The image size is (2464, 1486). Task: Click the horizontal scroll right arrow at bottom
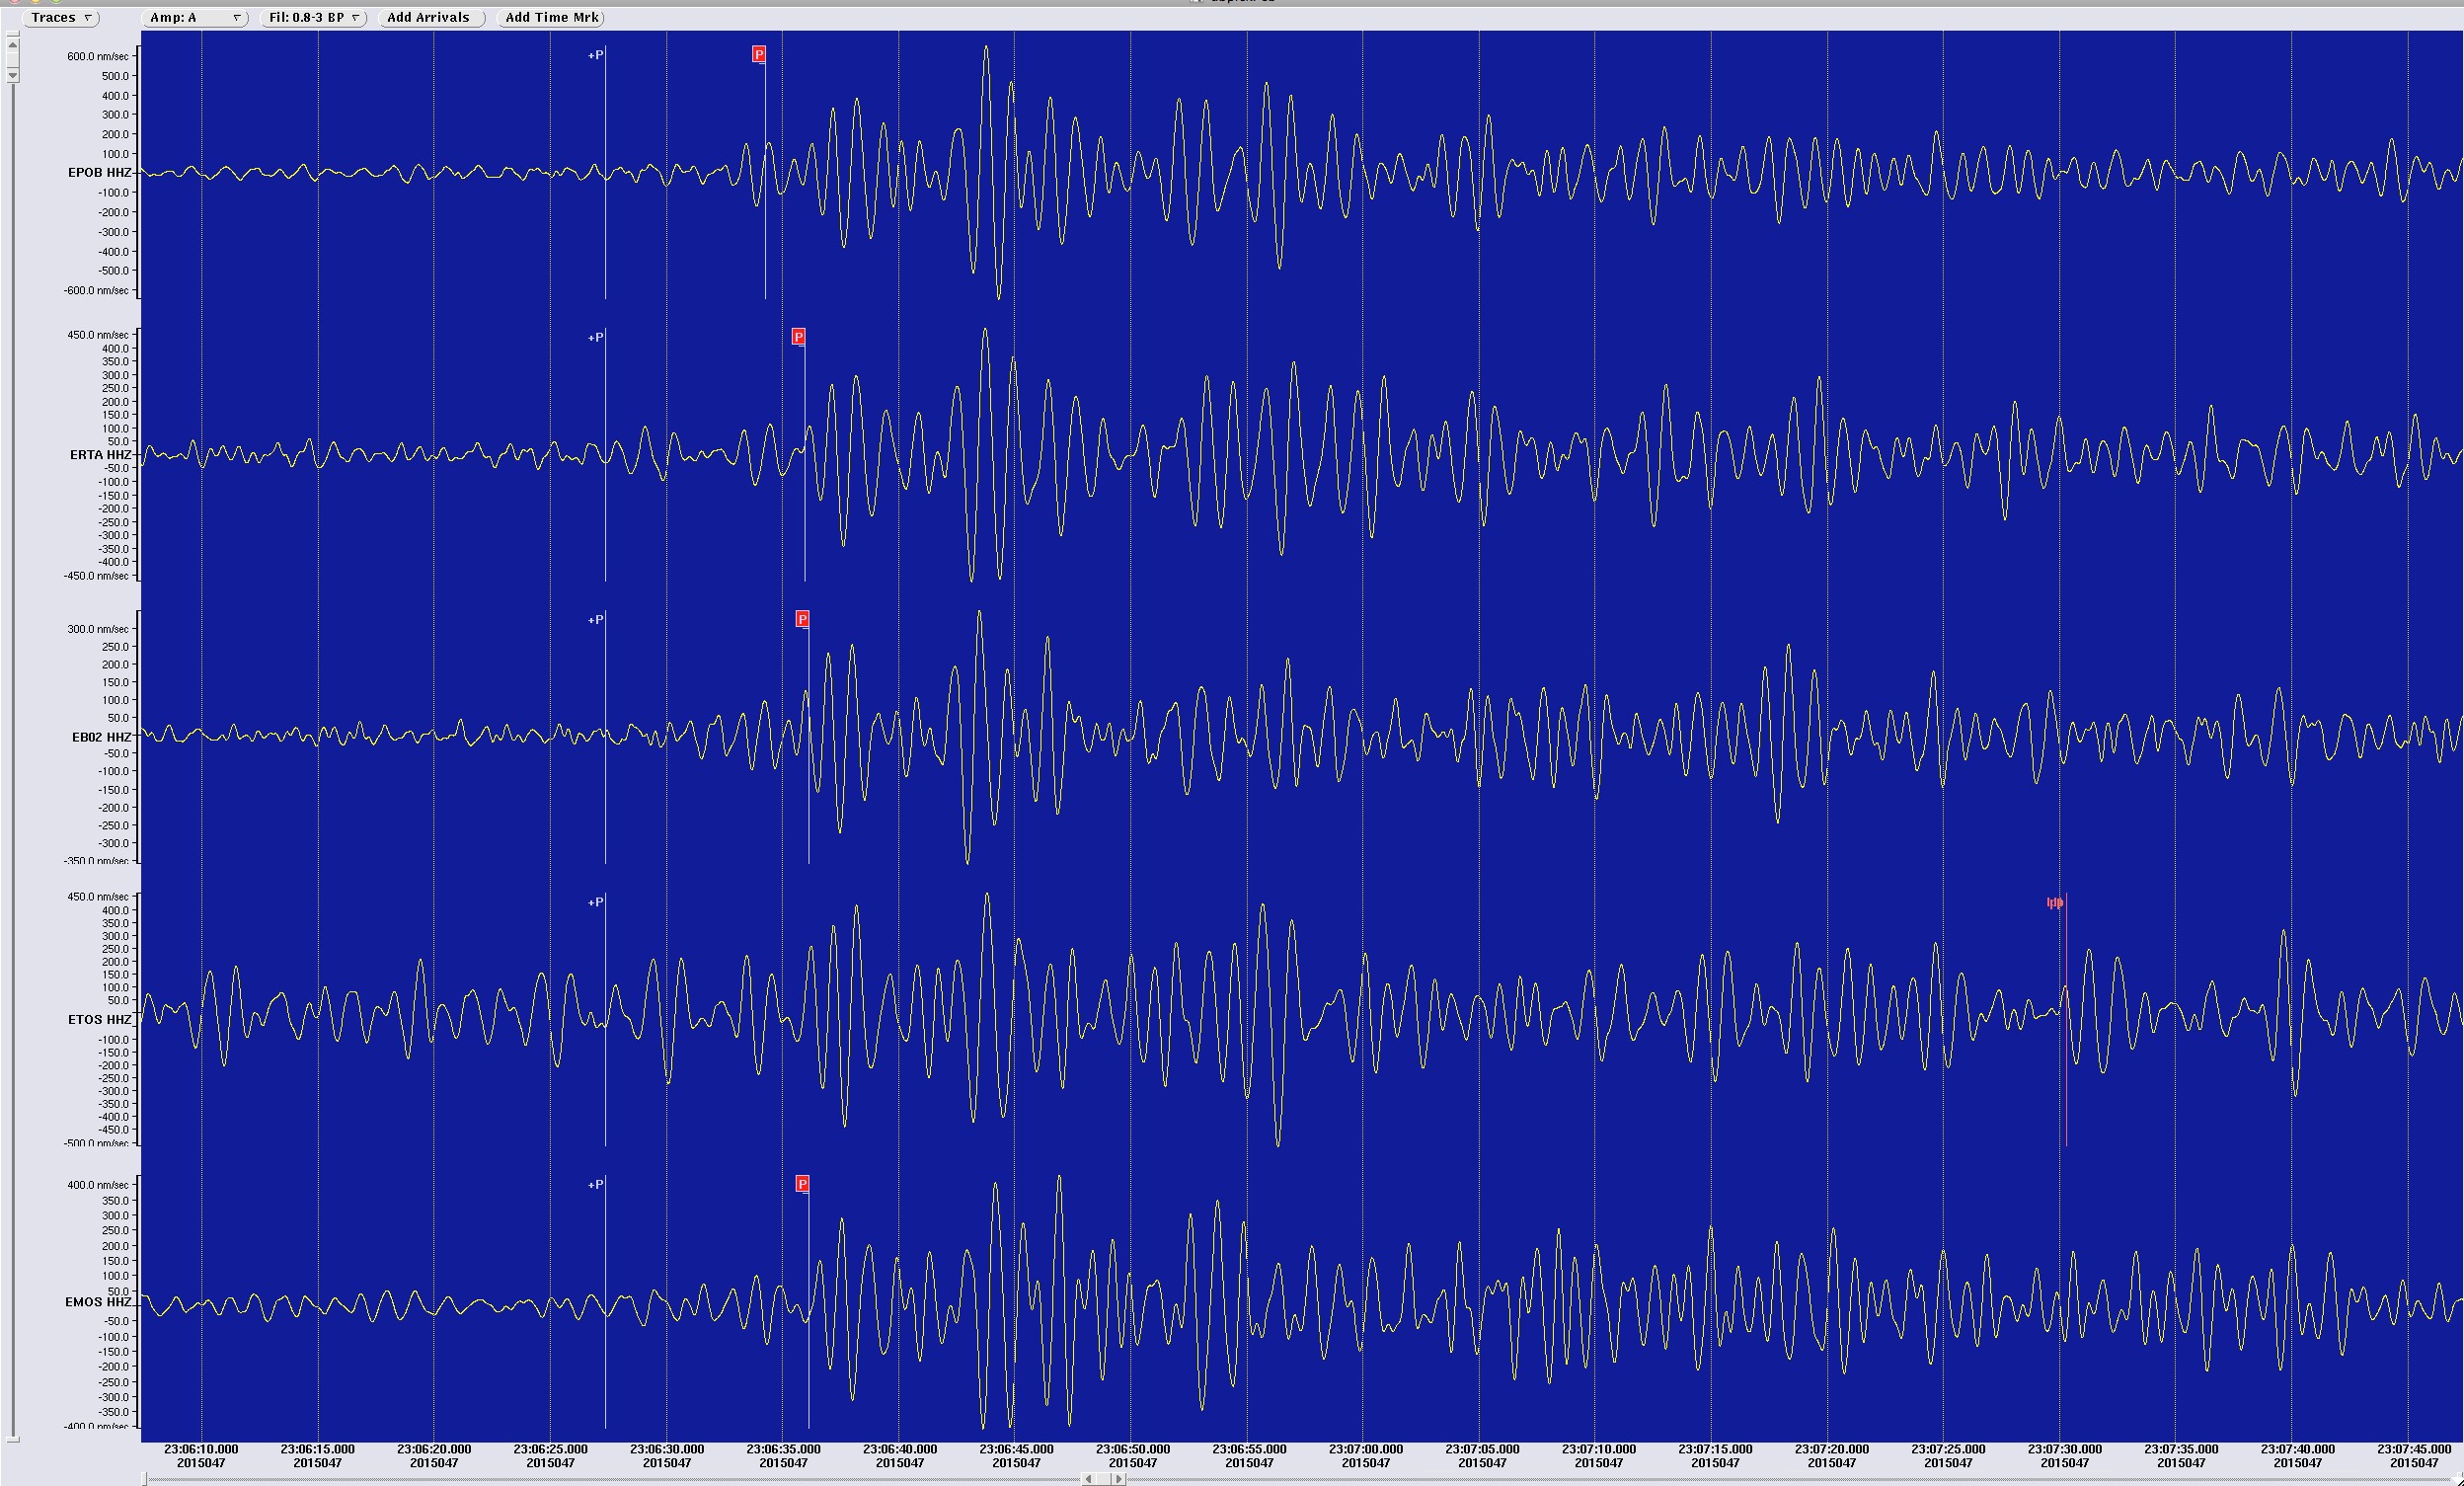point(1120,1479)
